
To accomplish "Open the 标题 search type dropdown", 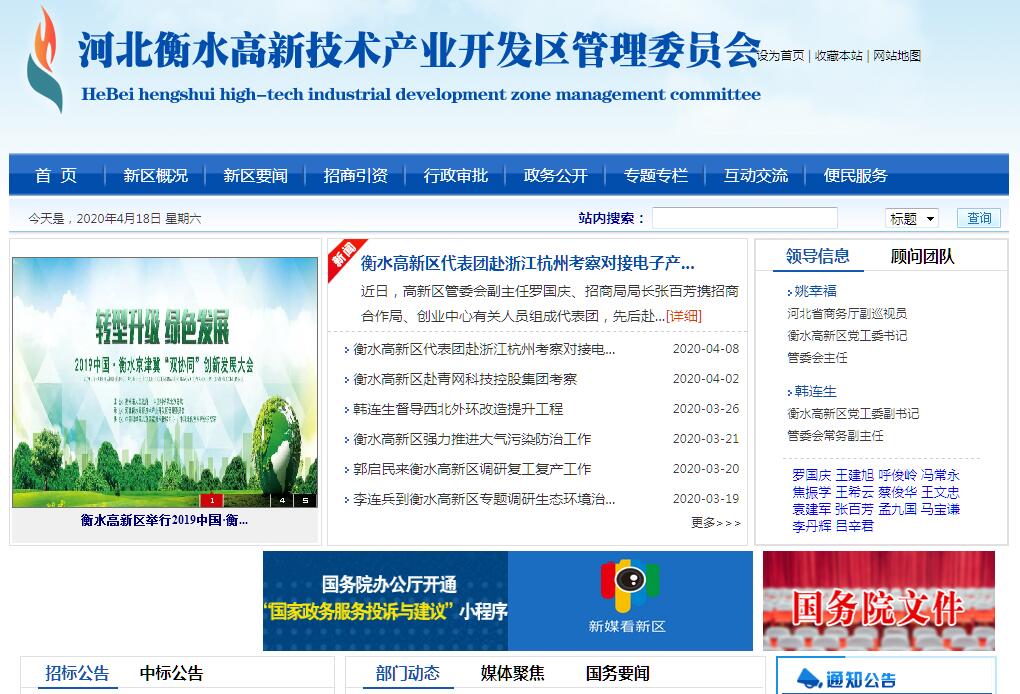I will coord(911,218).
